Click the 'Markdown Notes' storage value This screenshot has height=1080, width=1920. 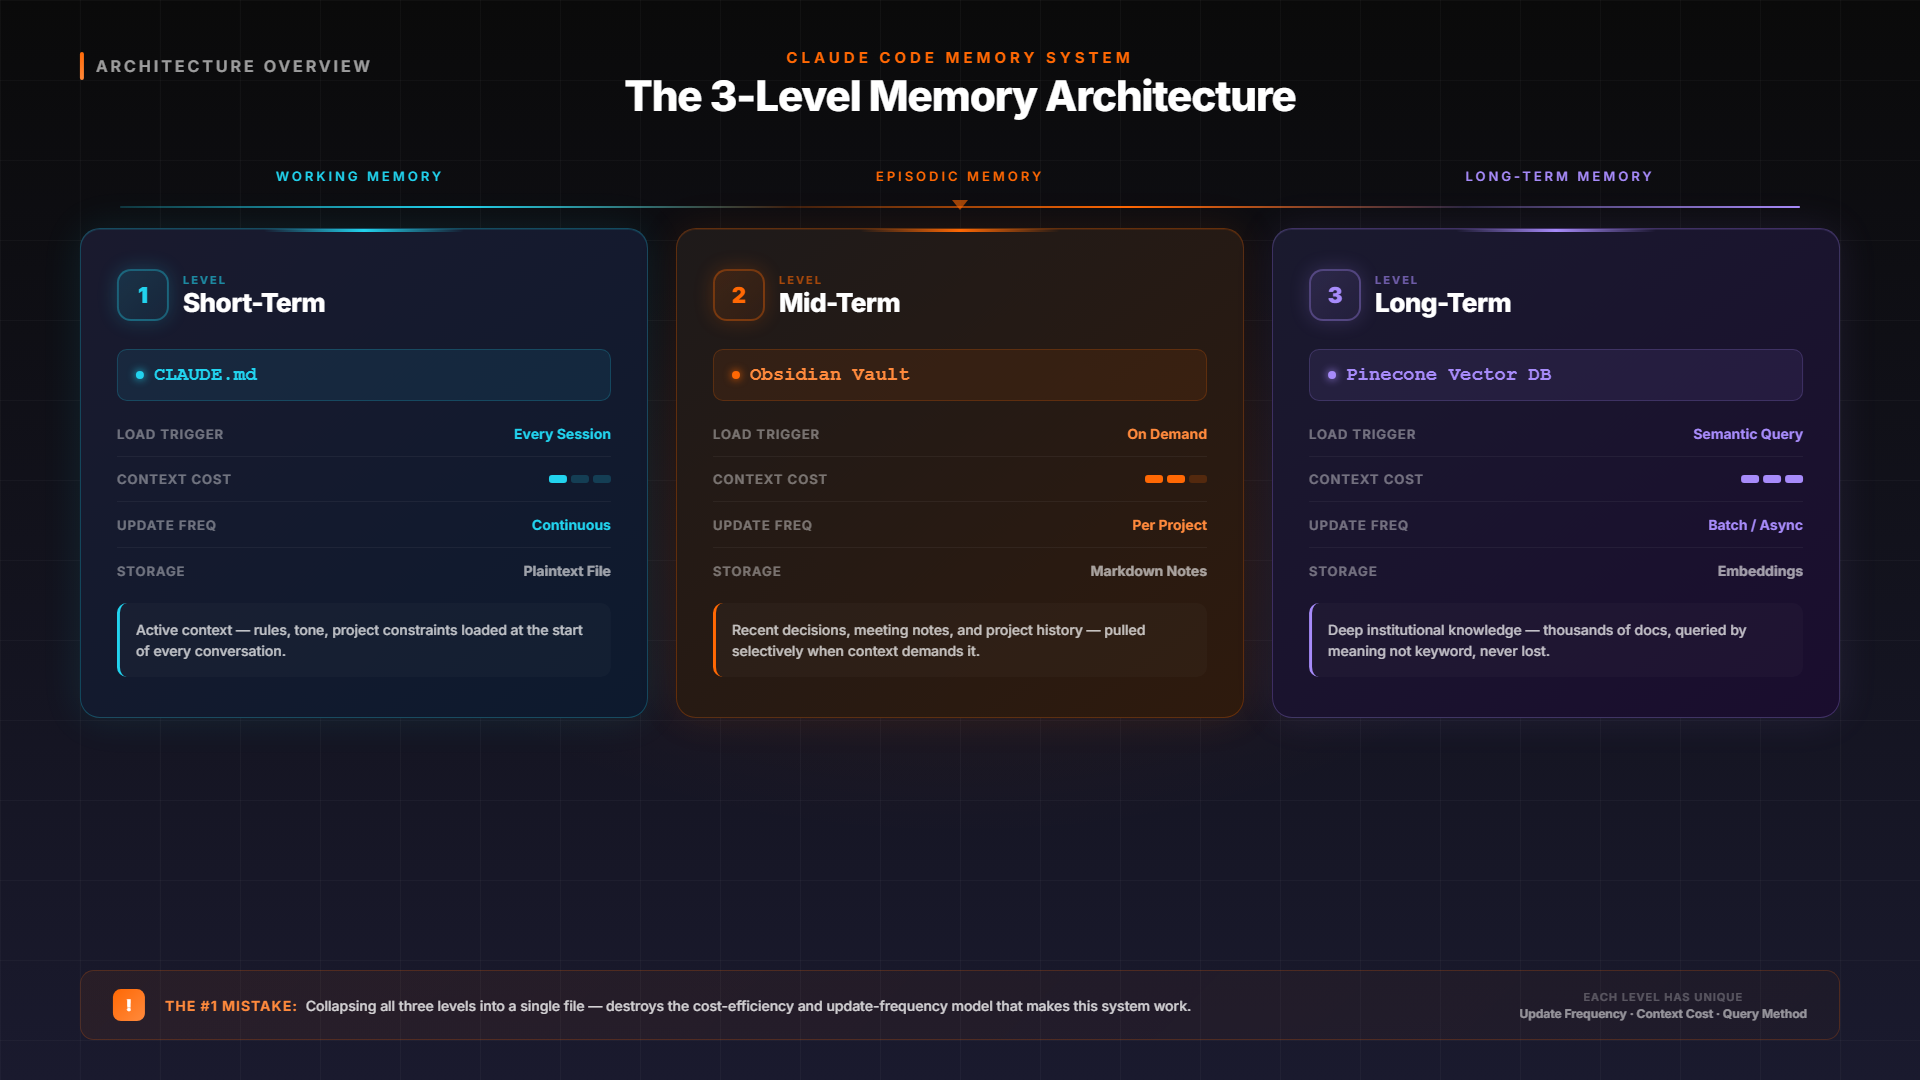click(1148, 571)
